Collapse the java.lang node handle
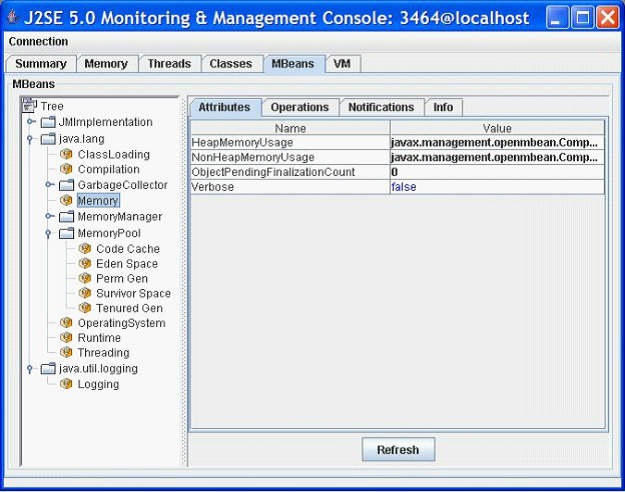The width and height of the screenshot is (625, 492). (x=29, y=139)
